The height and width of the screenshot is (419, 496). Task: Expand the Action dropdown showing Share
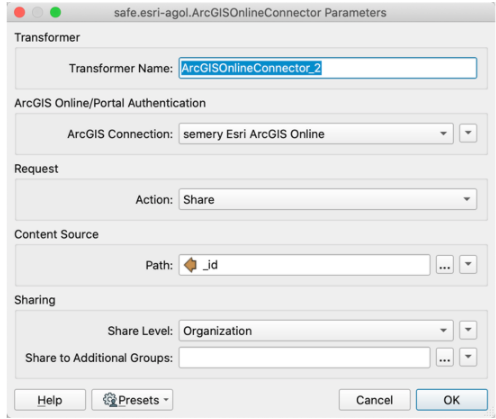[x=328, y=199]
